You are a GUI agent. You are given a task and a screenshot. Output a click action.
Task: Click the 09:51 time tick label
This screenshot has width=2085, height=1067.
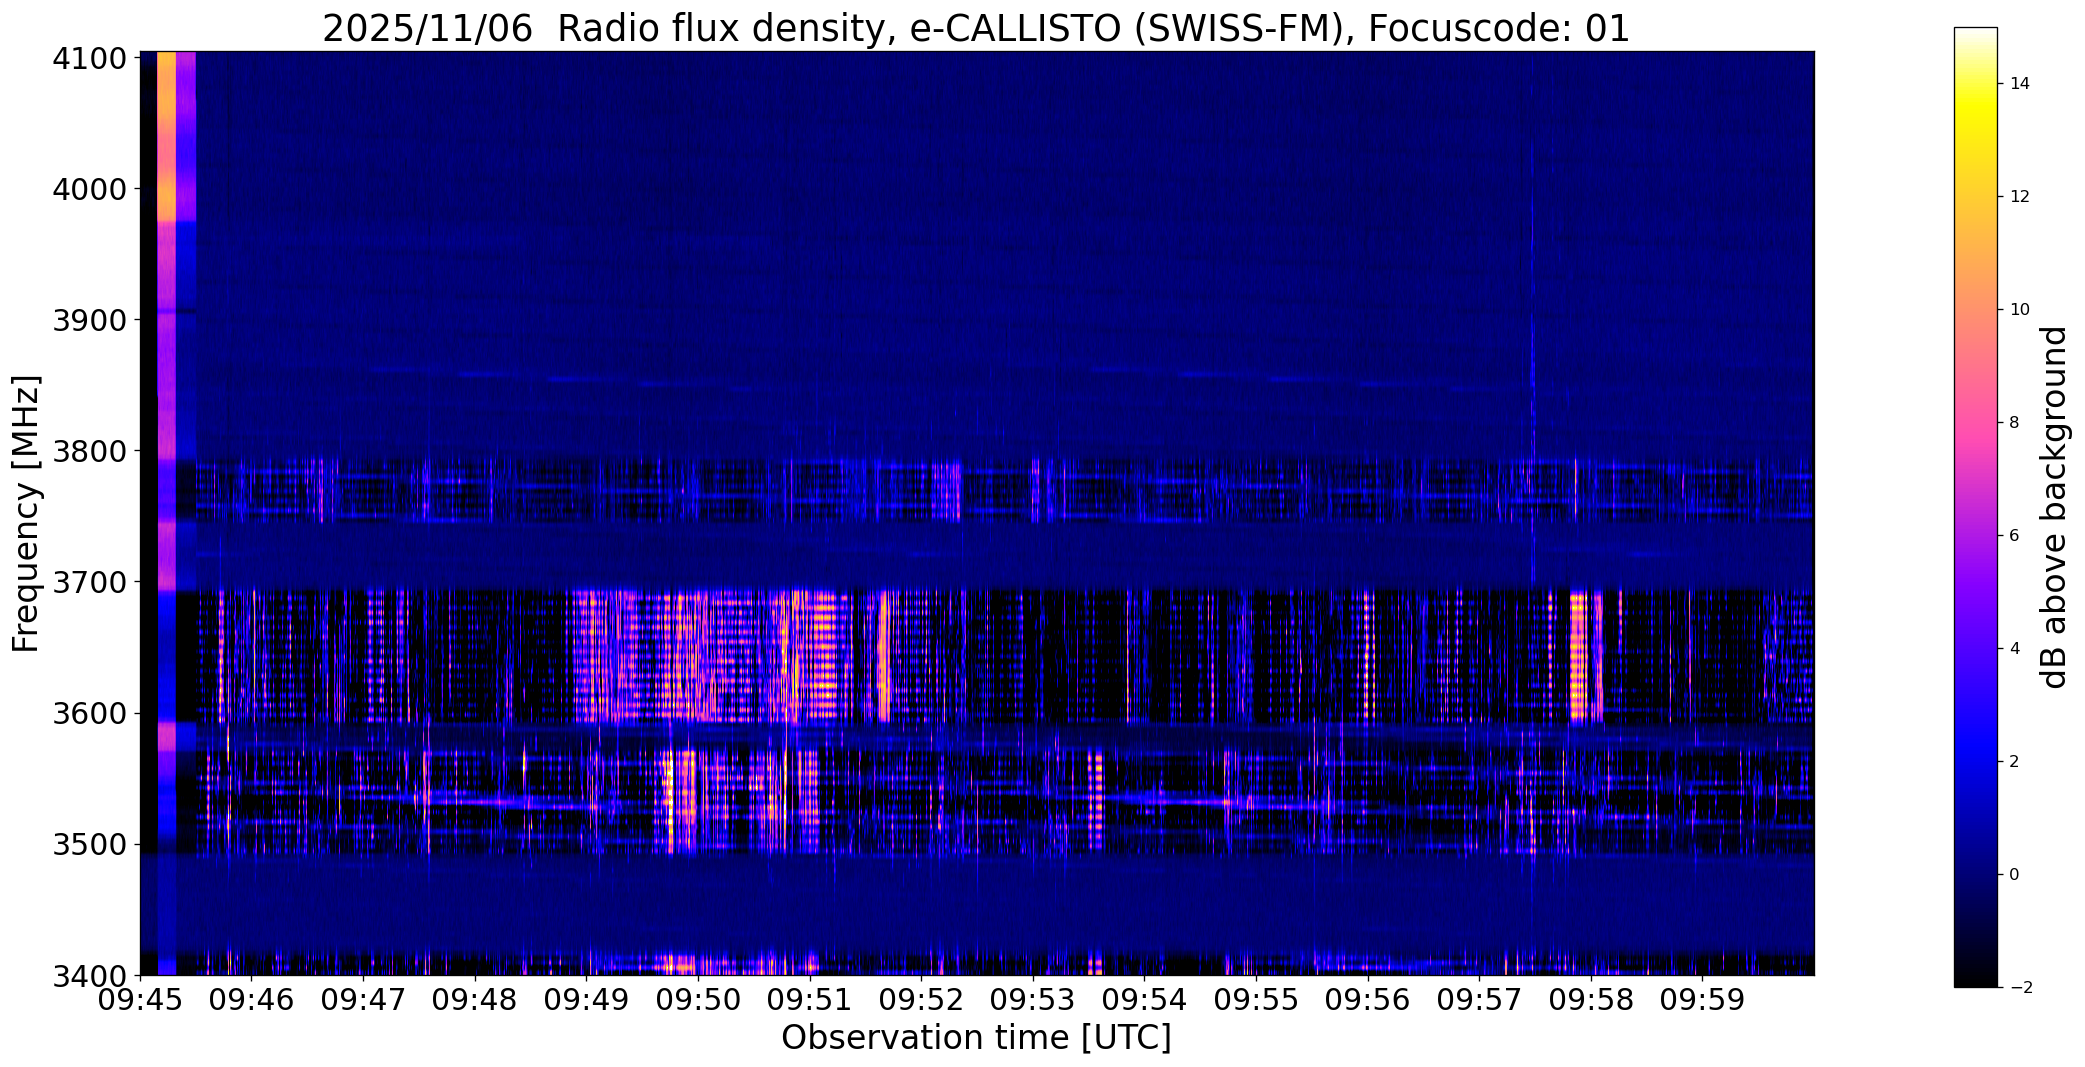[810, 999]
